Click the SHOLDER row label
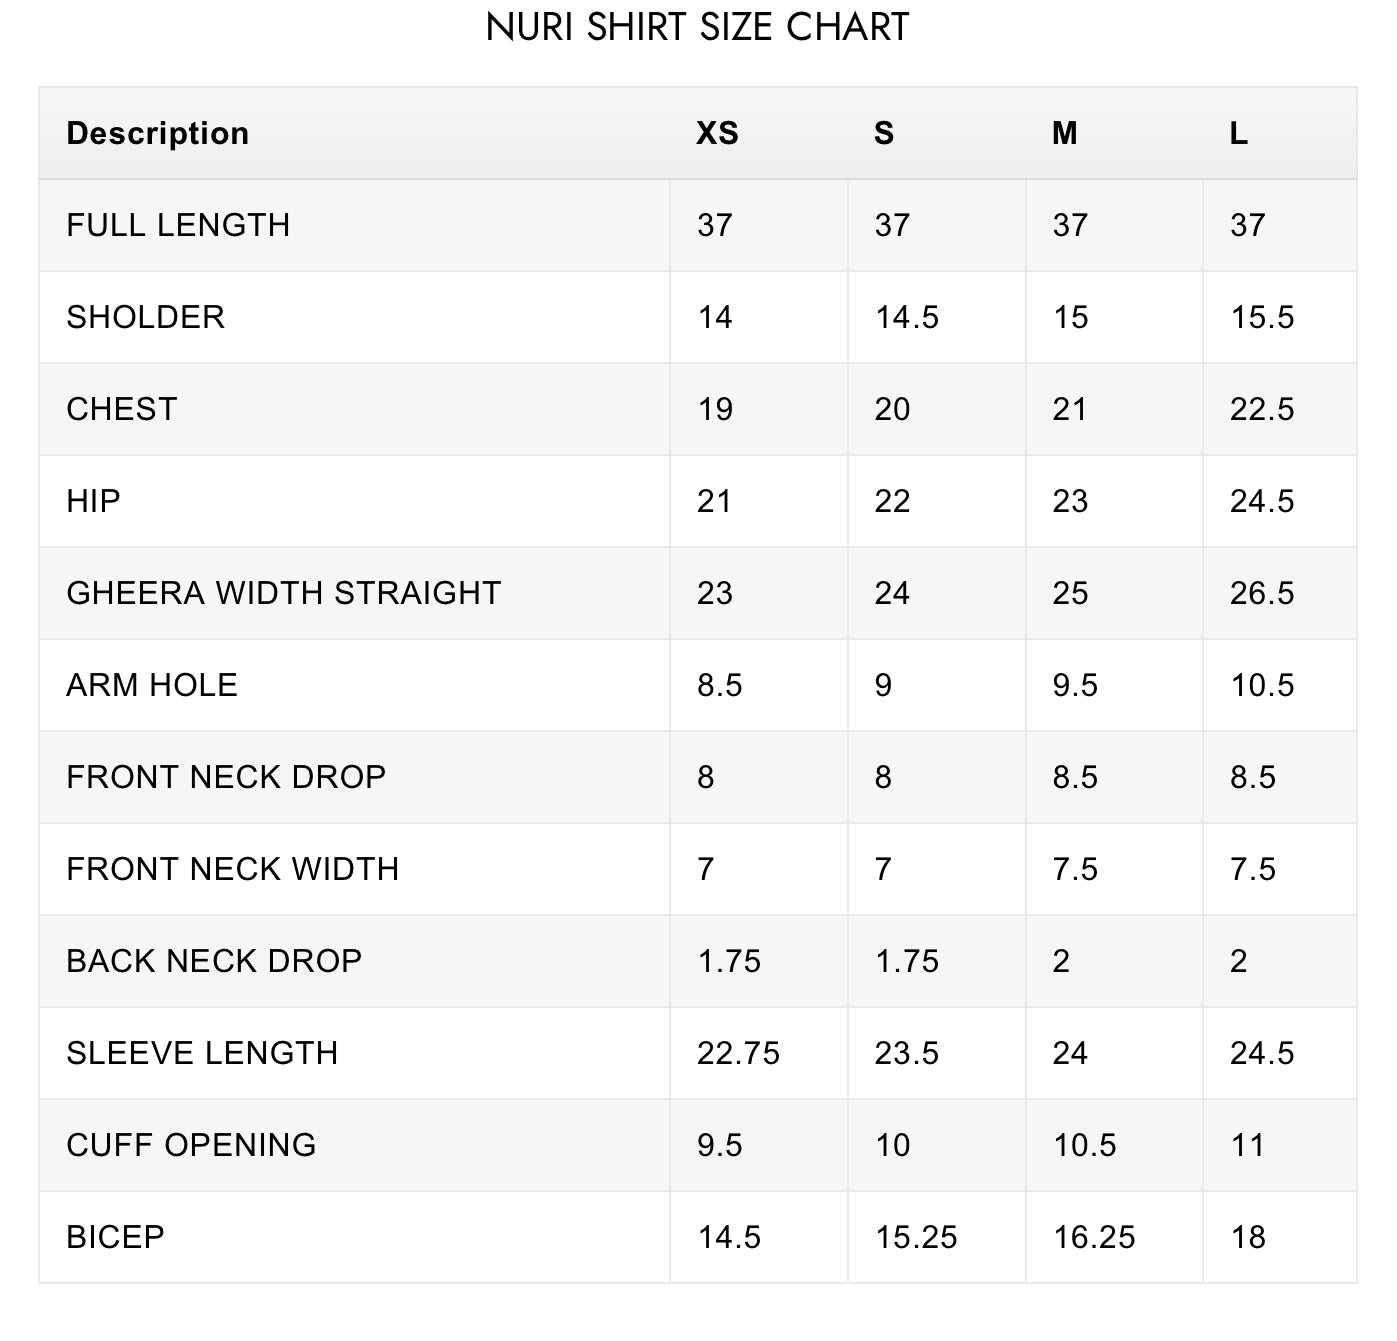 (146, 317)
